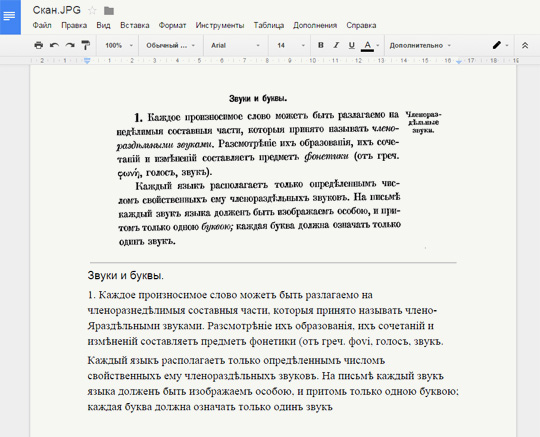Select the paint format roller
The image size is (540, 437).
tap(85, 45)
